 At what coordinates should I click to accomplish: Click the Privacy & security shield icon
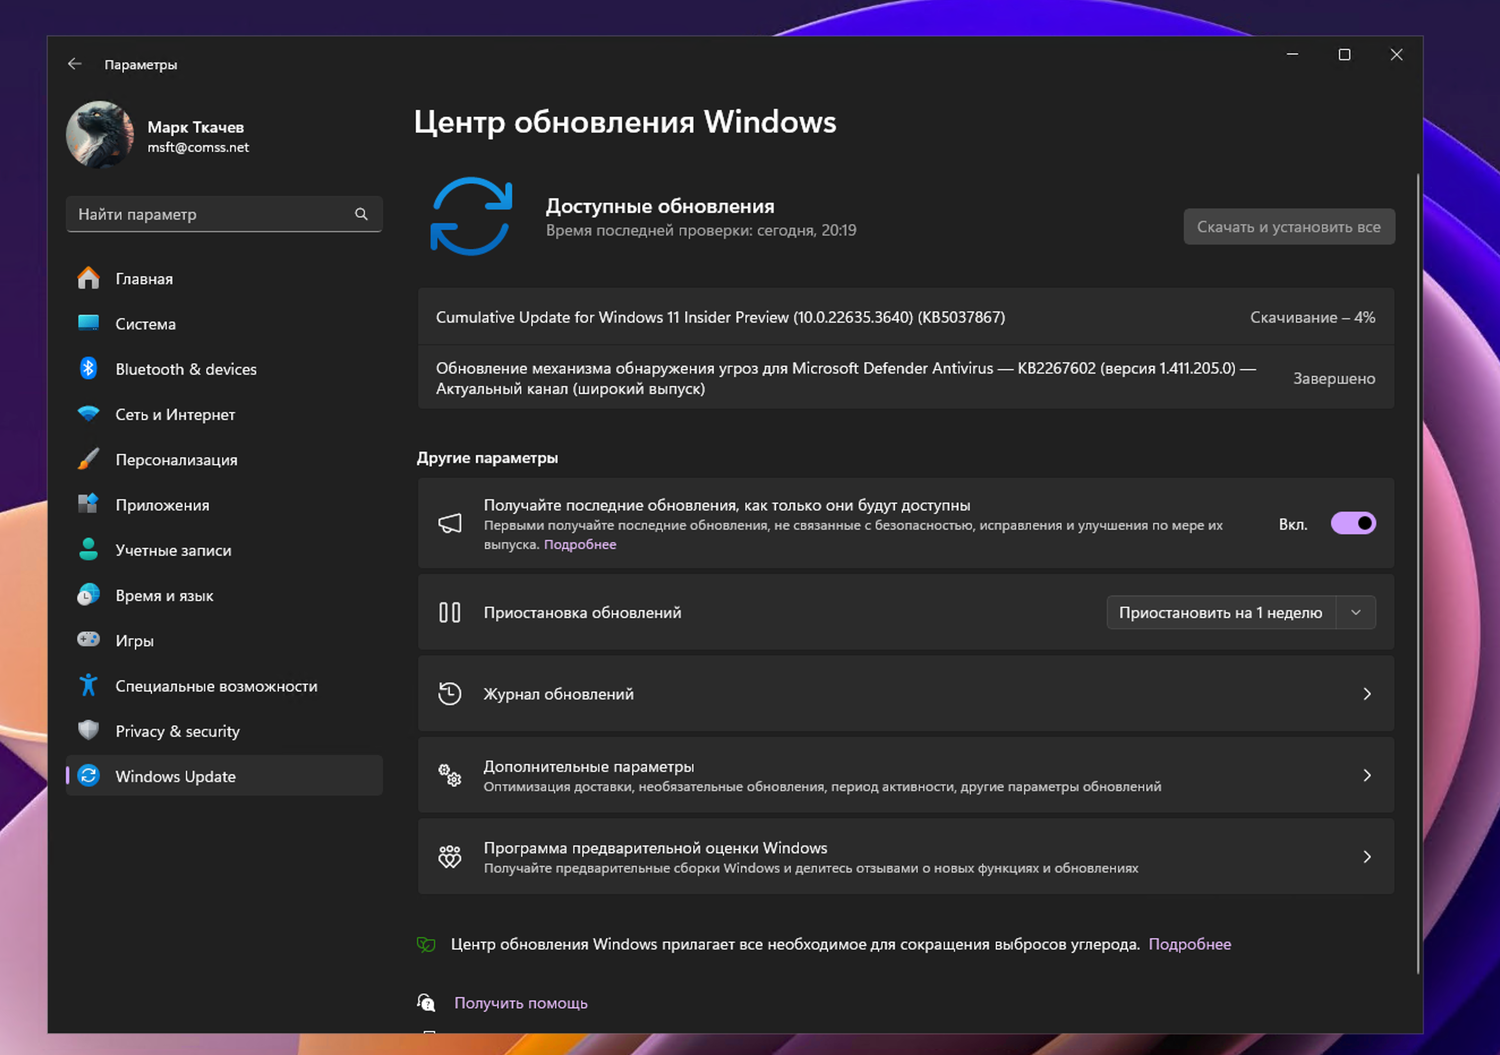click(x=88, y=730)
